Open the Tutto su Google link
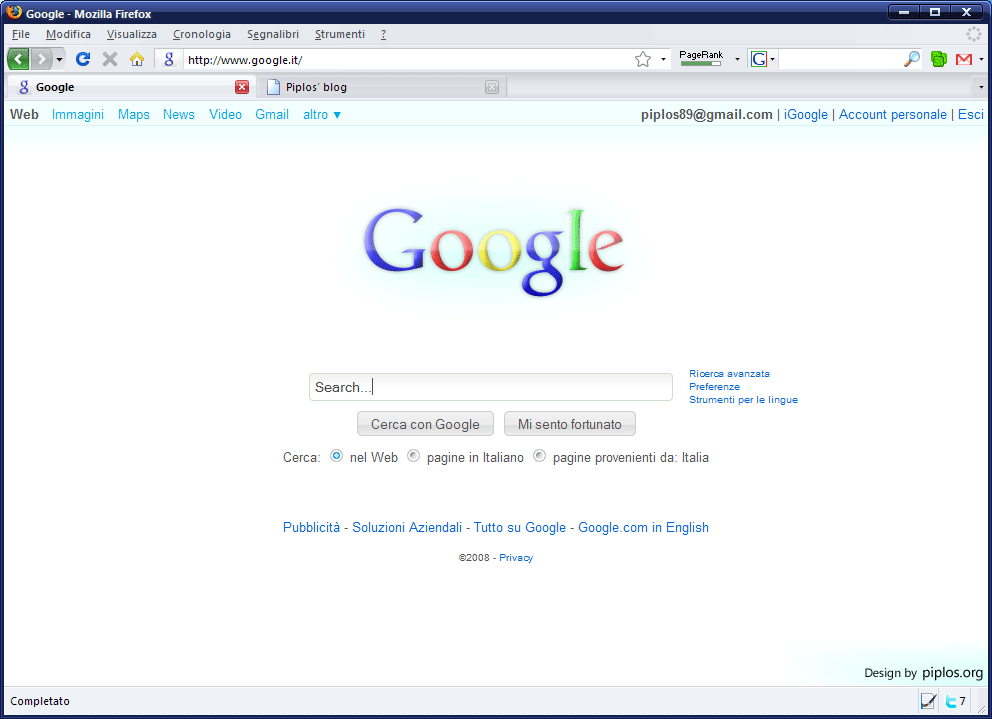This screenshot has width=992, height=719. [x=519, y=527]
